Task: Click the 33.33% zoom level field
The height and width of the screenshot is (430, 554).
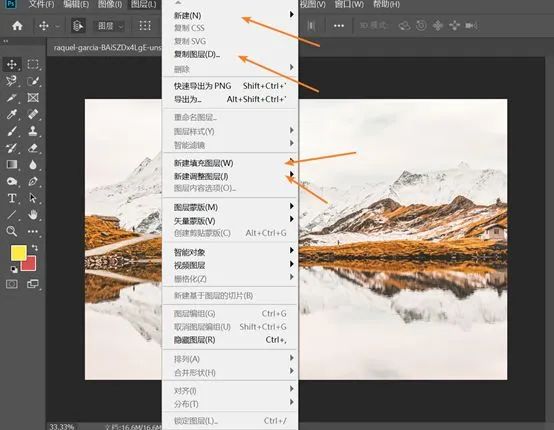Action: (x=62, y=426)
